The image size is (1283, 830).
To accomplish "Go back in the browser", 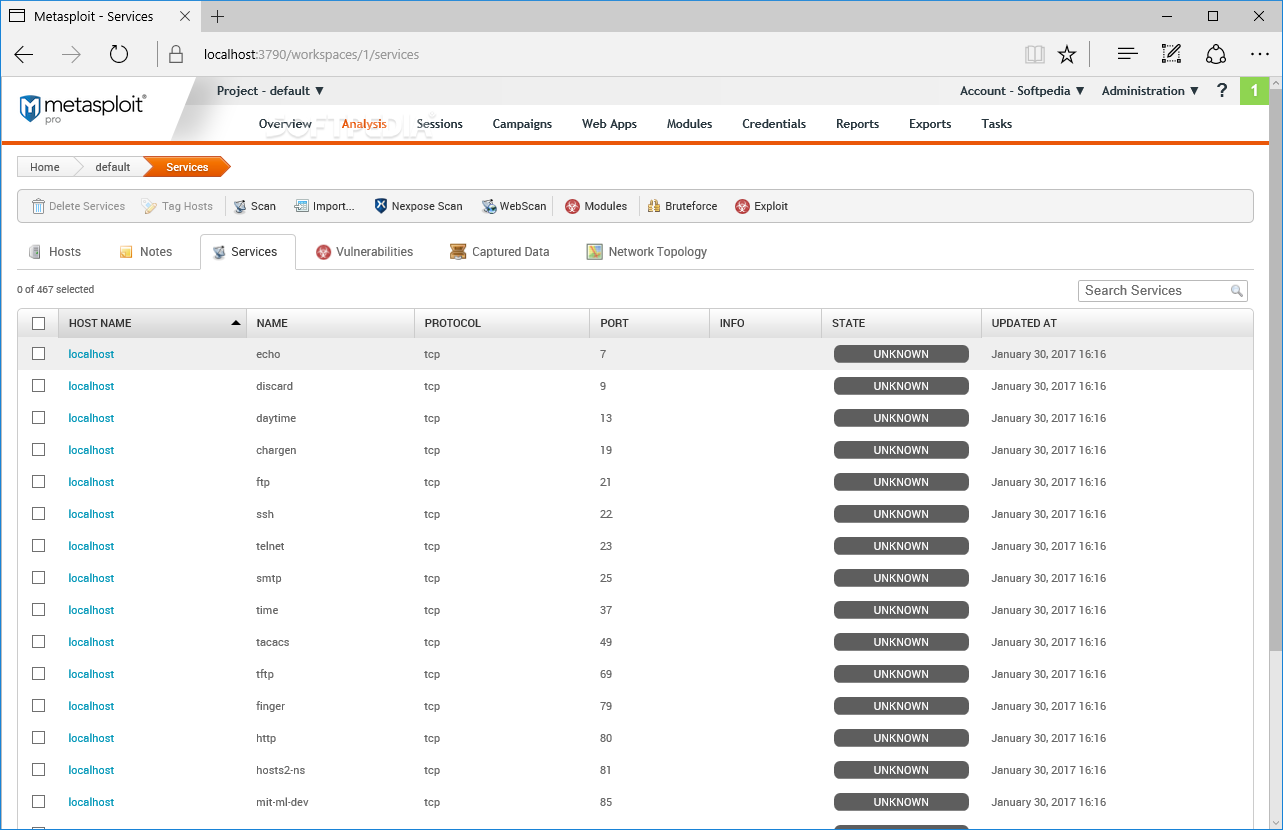I will click(24, 55).
